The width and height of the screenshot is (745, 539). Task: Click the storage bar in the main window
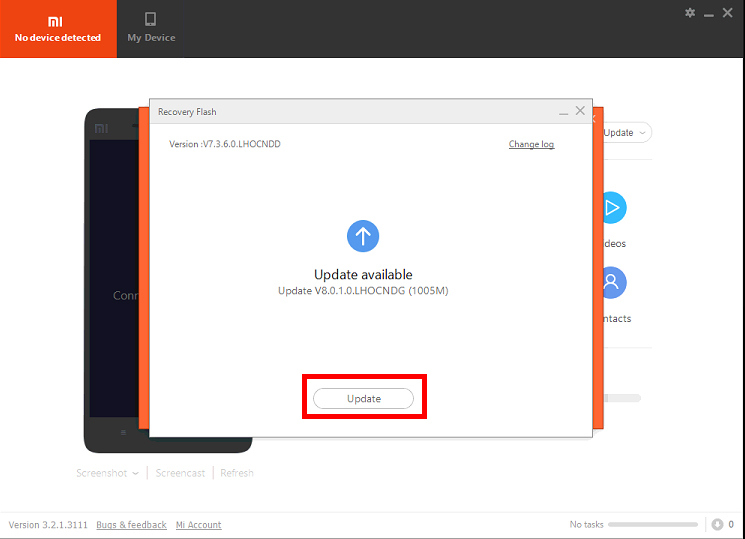(622, 398)
